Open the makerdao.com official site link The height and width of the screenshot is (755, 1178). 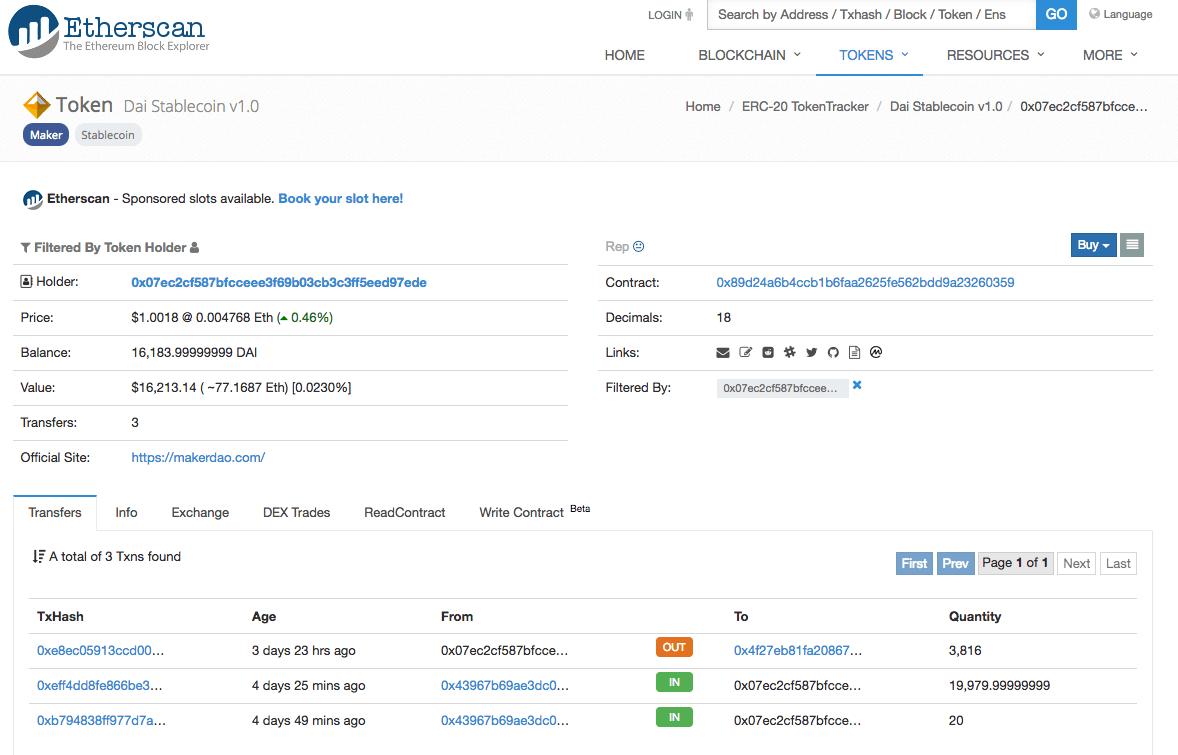coord(198,458)
